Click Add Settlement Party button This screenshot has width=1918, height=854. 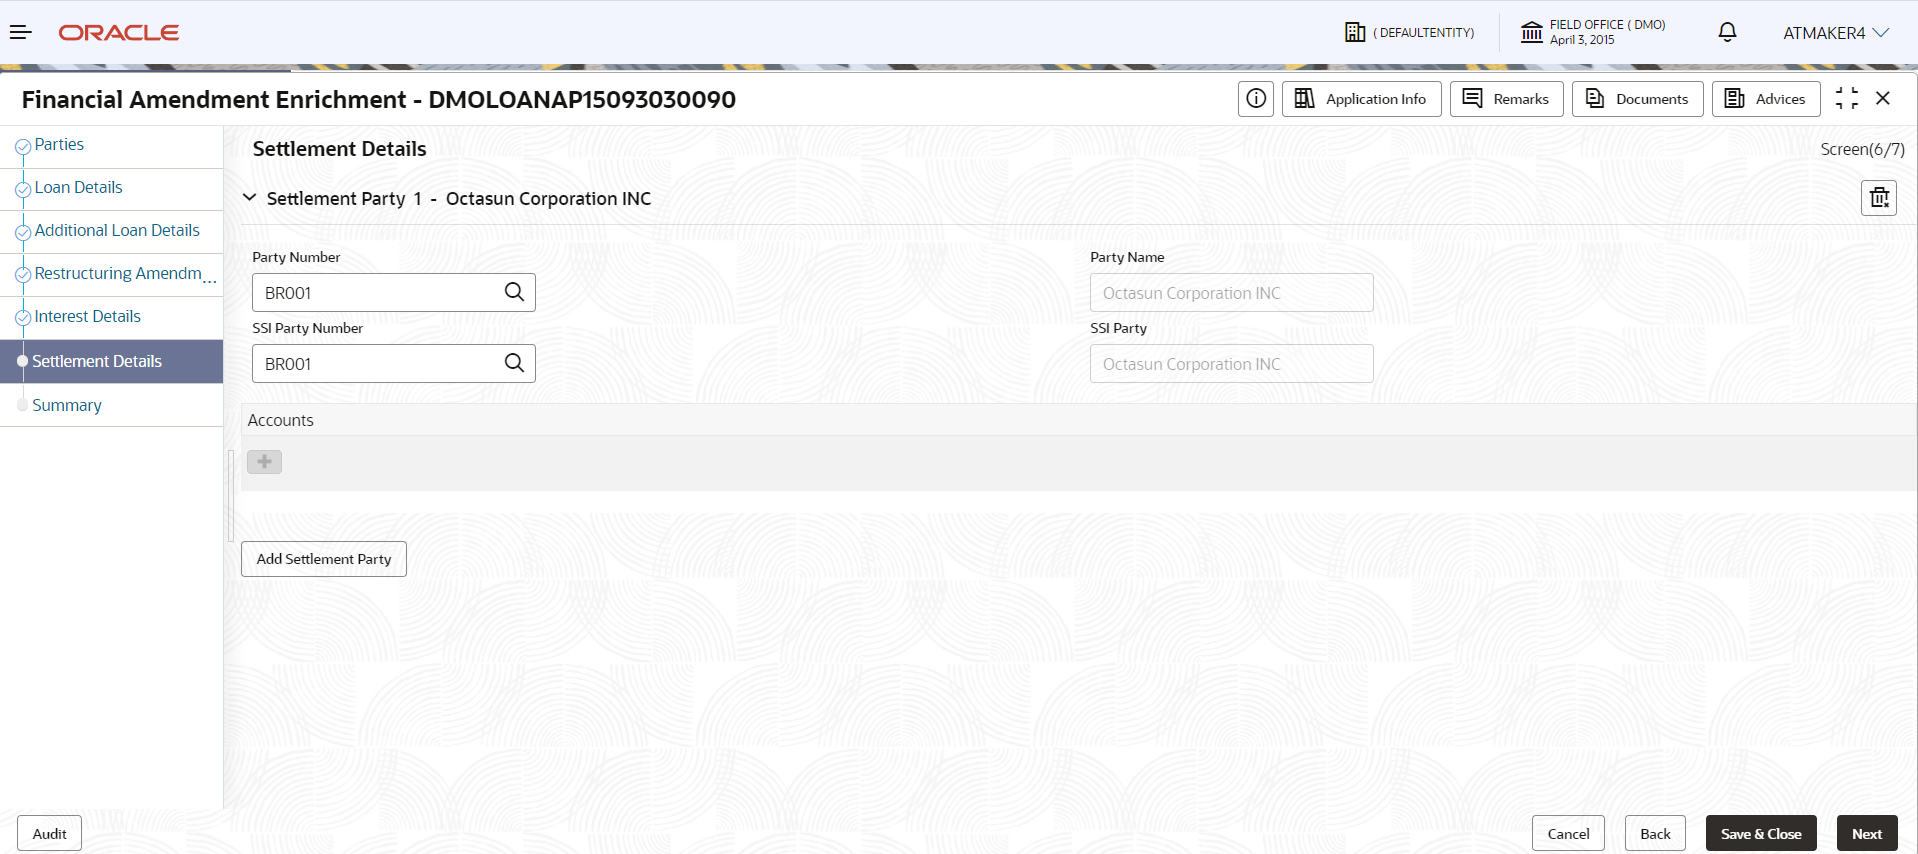(x=324, y=559)
